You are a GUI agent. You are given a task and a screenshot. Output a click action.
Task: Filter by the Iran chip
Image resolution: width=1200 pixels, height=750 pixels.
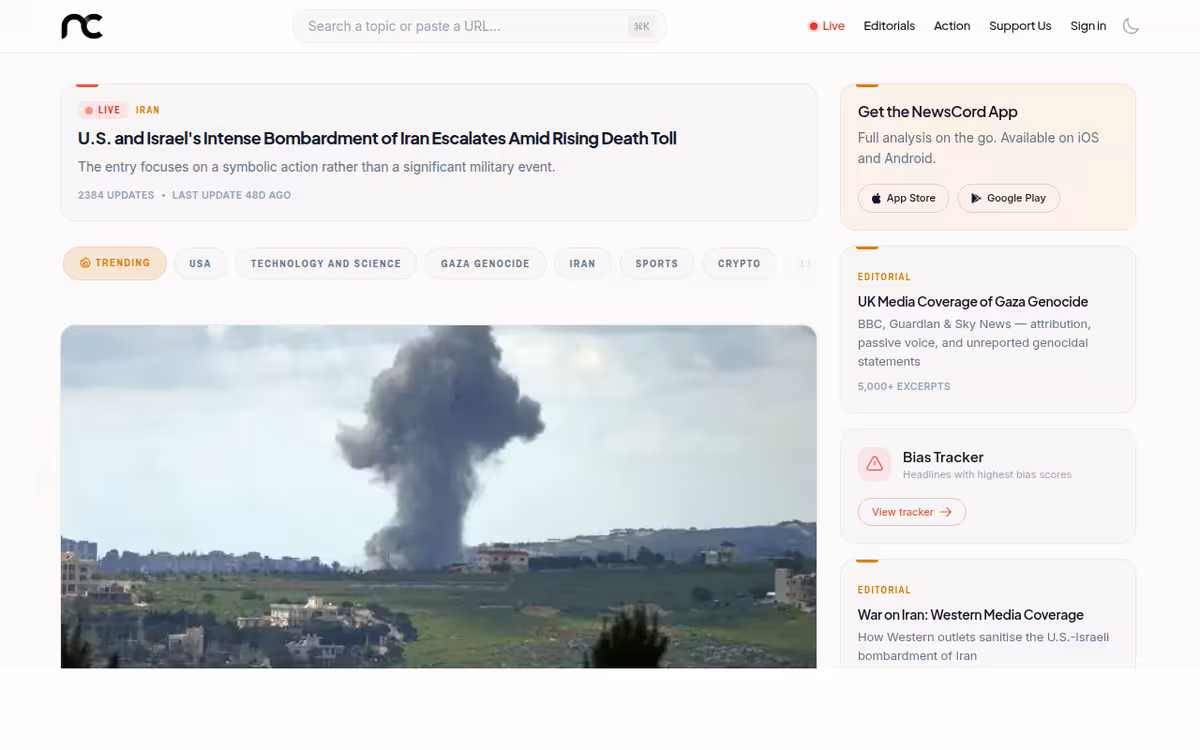click(x=582, y=264)
